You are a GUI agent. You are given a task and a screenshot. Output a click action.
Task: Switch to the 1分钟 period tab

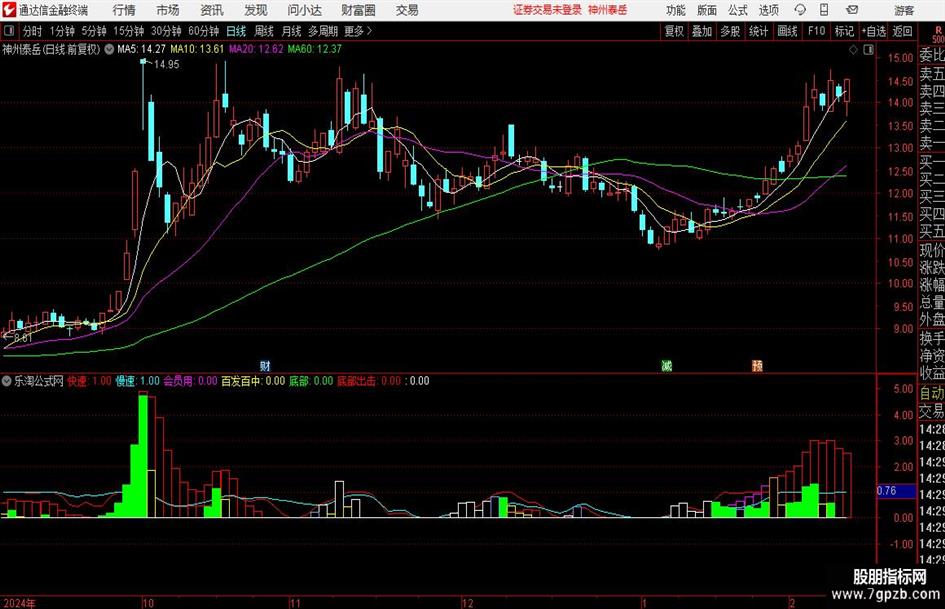pos(61,31)
